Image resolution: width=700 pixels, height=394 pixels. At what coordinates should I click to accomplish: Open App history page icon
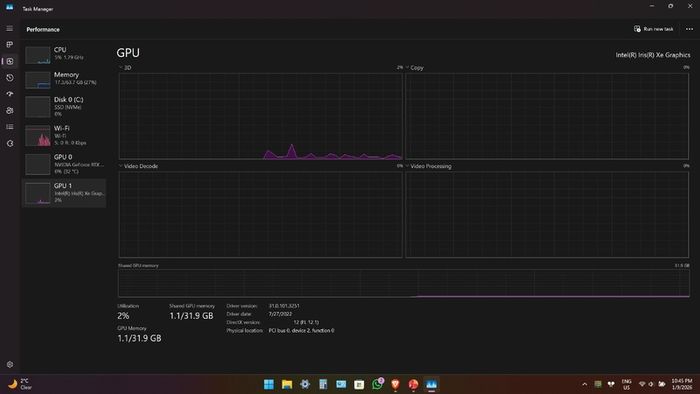(9, 78)
